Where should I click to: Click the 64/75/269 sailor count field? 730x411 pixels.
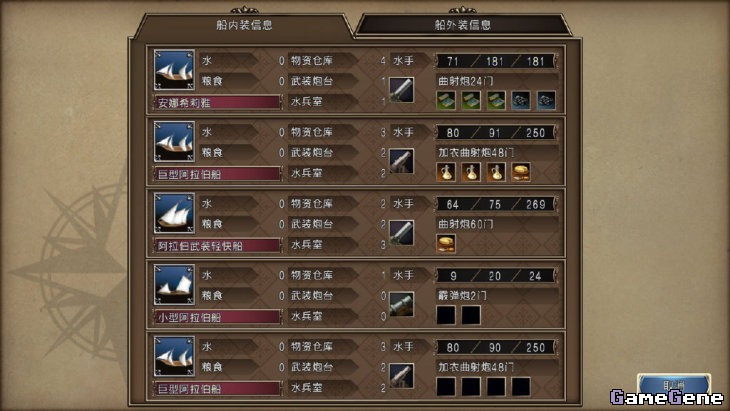click(x=496, y=204)
